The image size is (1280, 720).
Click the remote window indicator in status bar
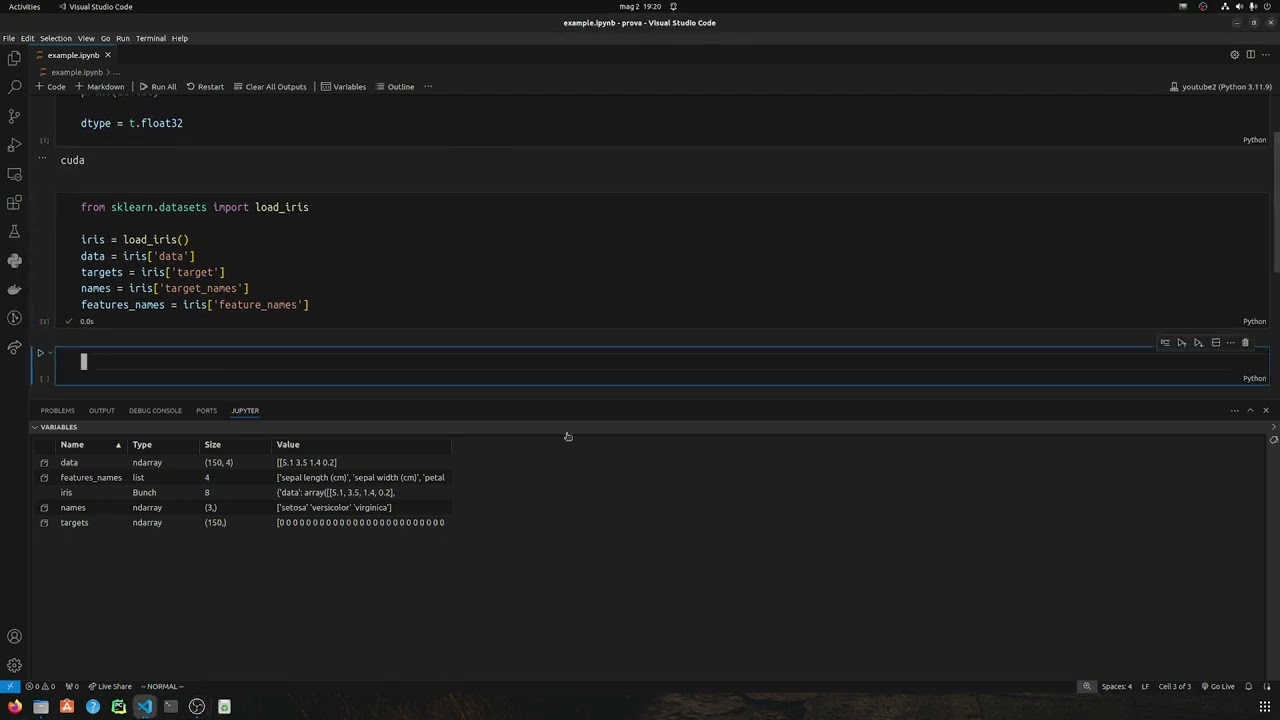coord(9,686)
